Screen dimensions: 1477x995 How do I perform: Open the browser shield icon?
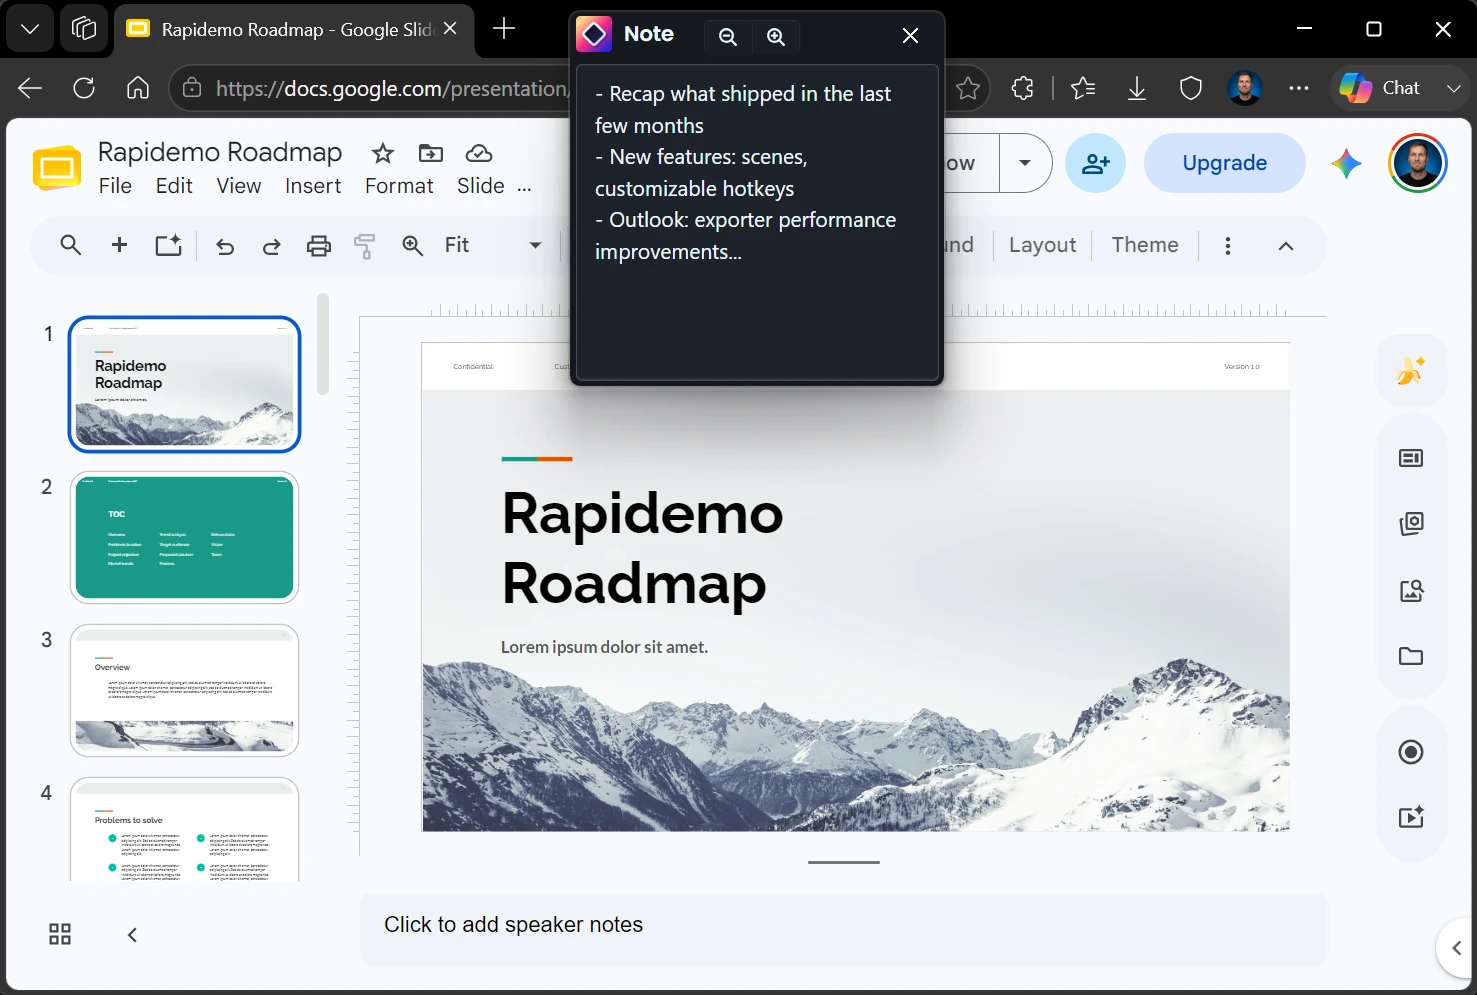pyautogui.click(x=1191, y=88)
